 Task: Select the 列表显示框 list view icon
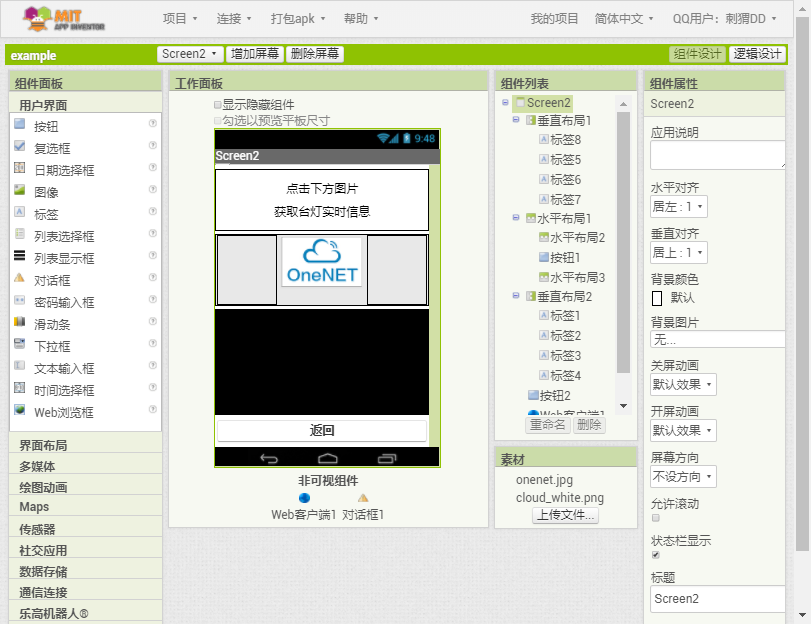[20, 256]
